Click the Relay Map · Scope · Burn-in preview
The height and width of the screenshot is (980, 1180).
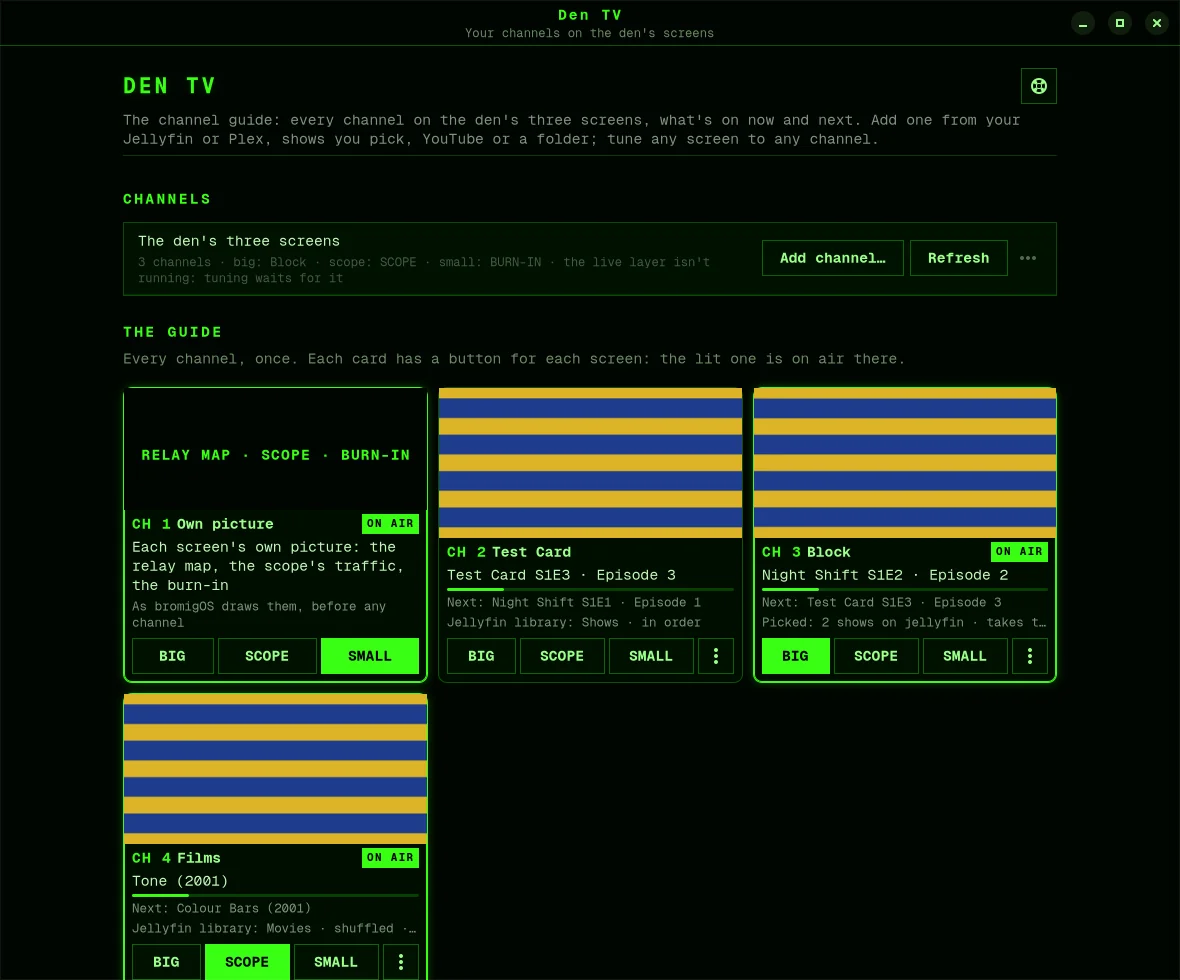pos(275,449)
